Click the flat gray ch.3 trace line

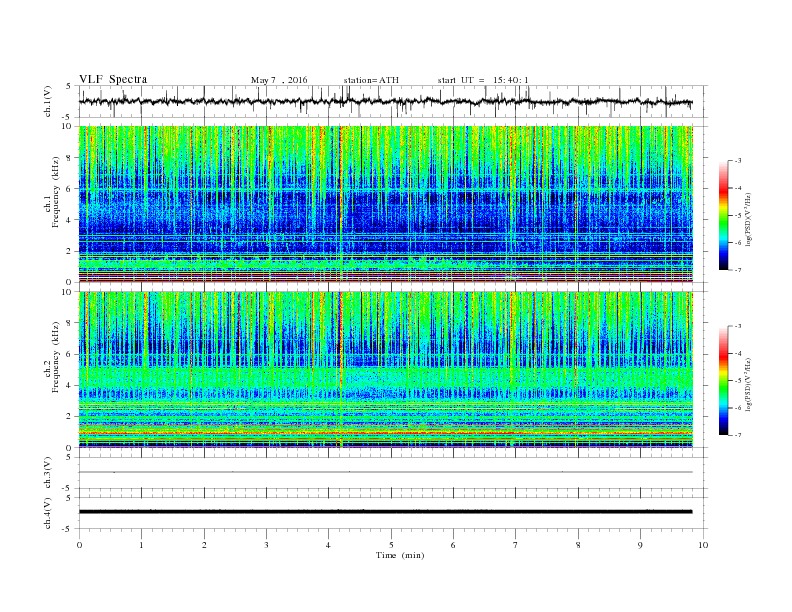pos(385,472)
